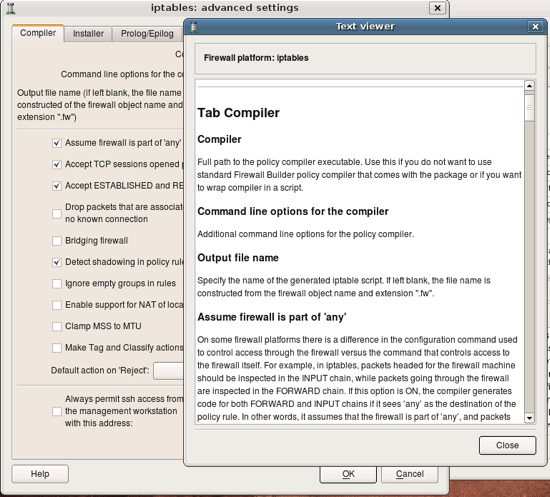The image size is (550, 497).
Task: Enable Drop packets with no known connection
Action: (57, 213)
